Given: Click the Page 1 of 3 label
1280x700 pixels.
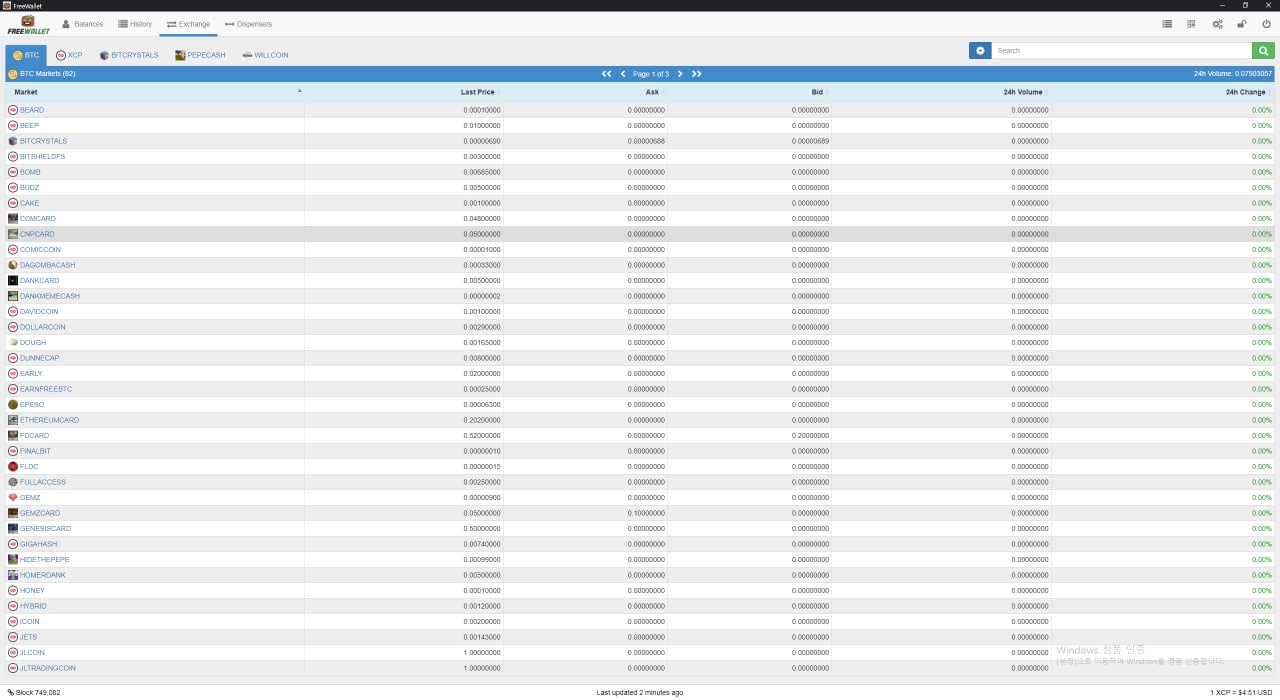Looking at the screenshot, I should pos(651,74).
